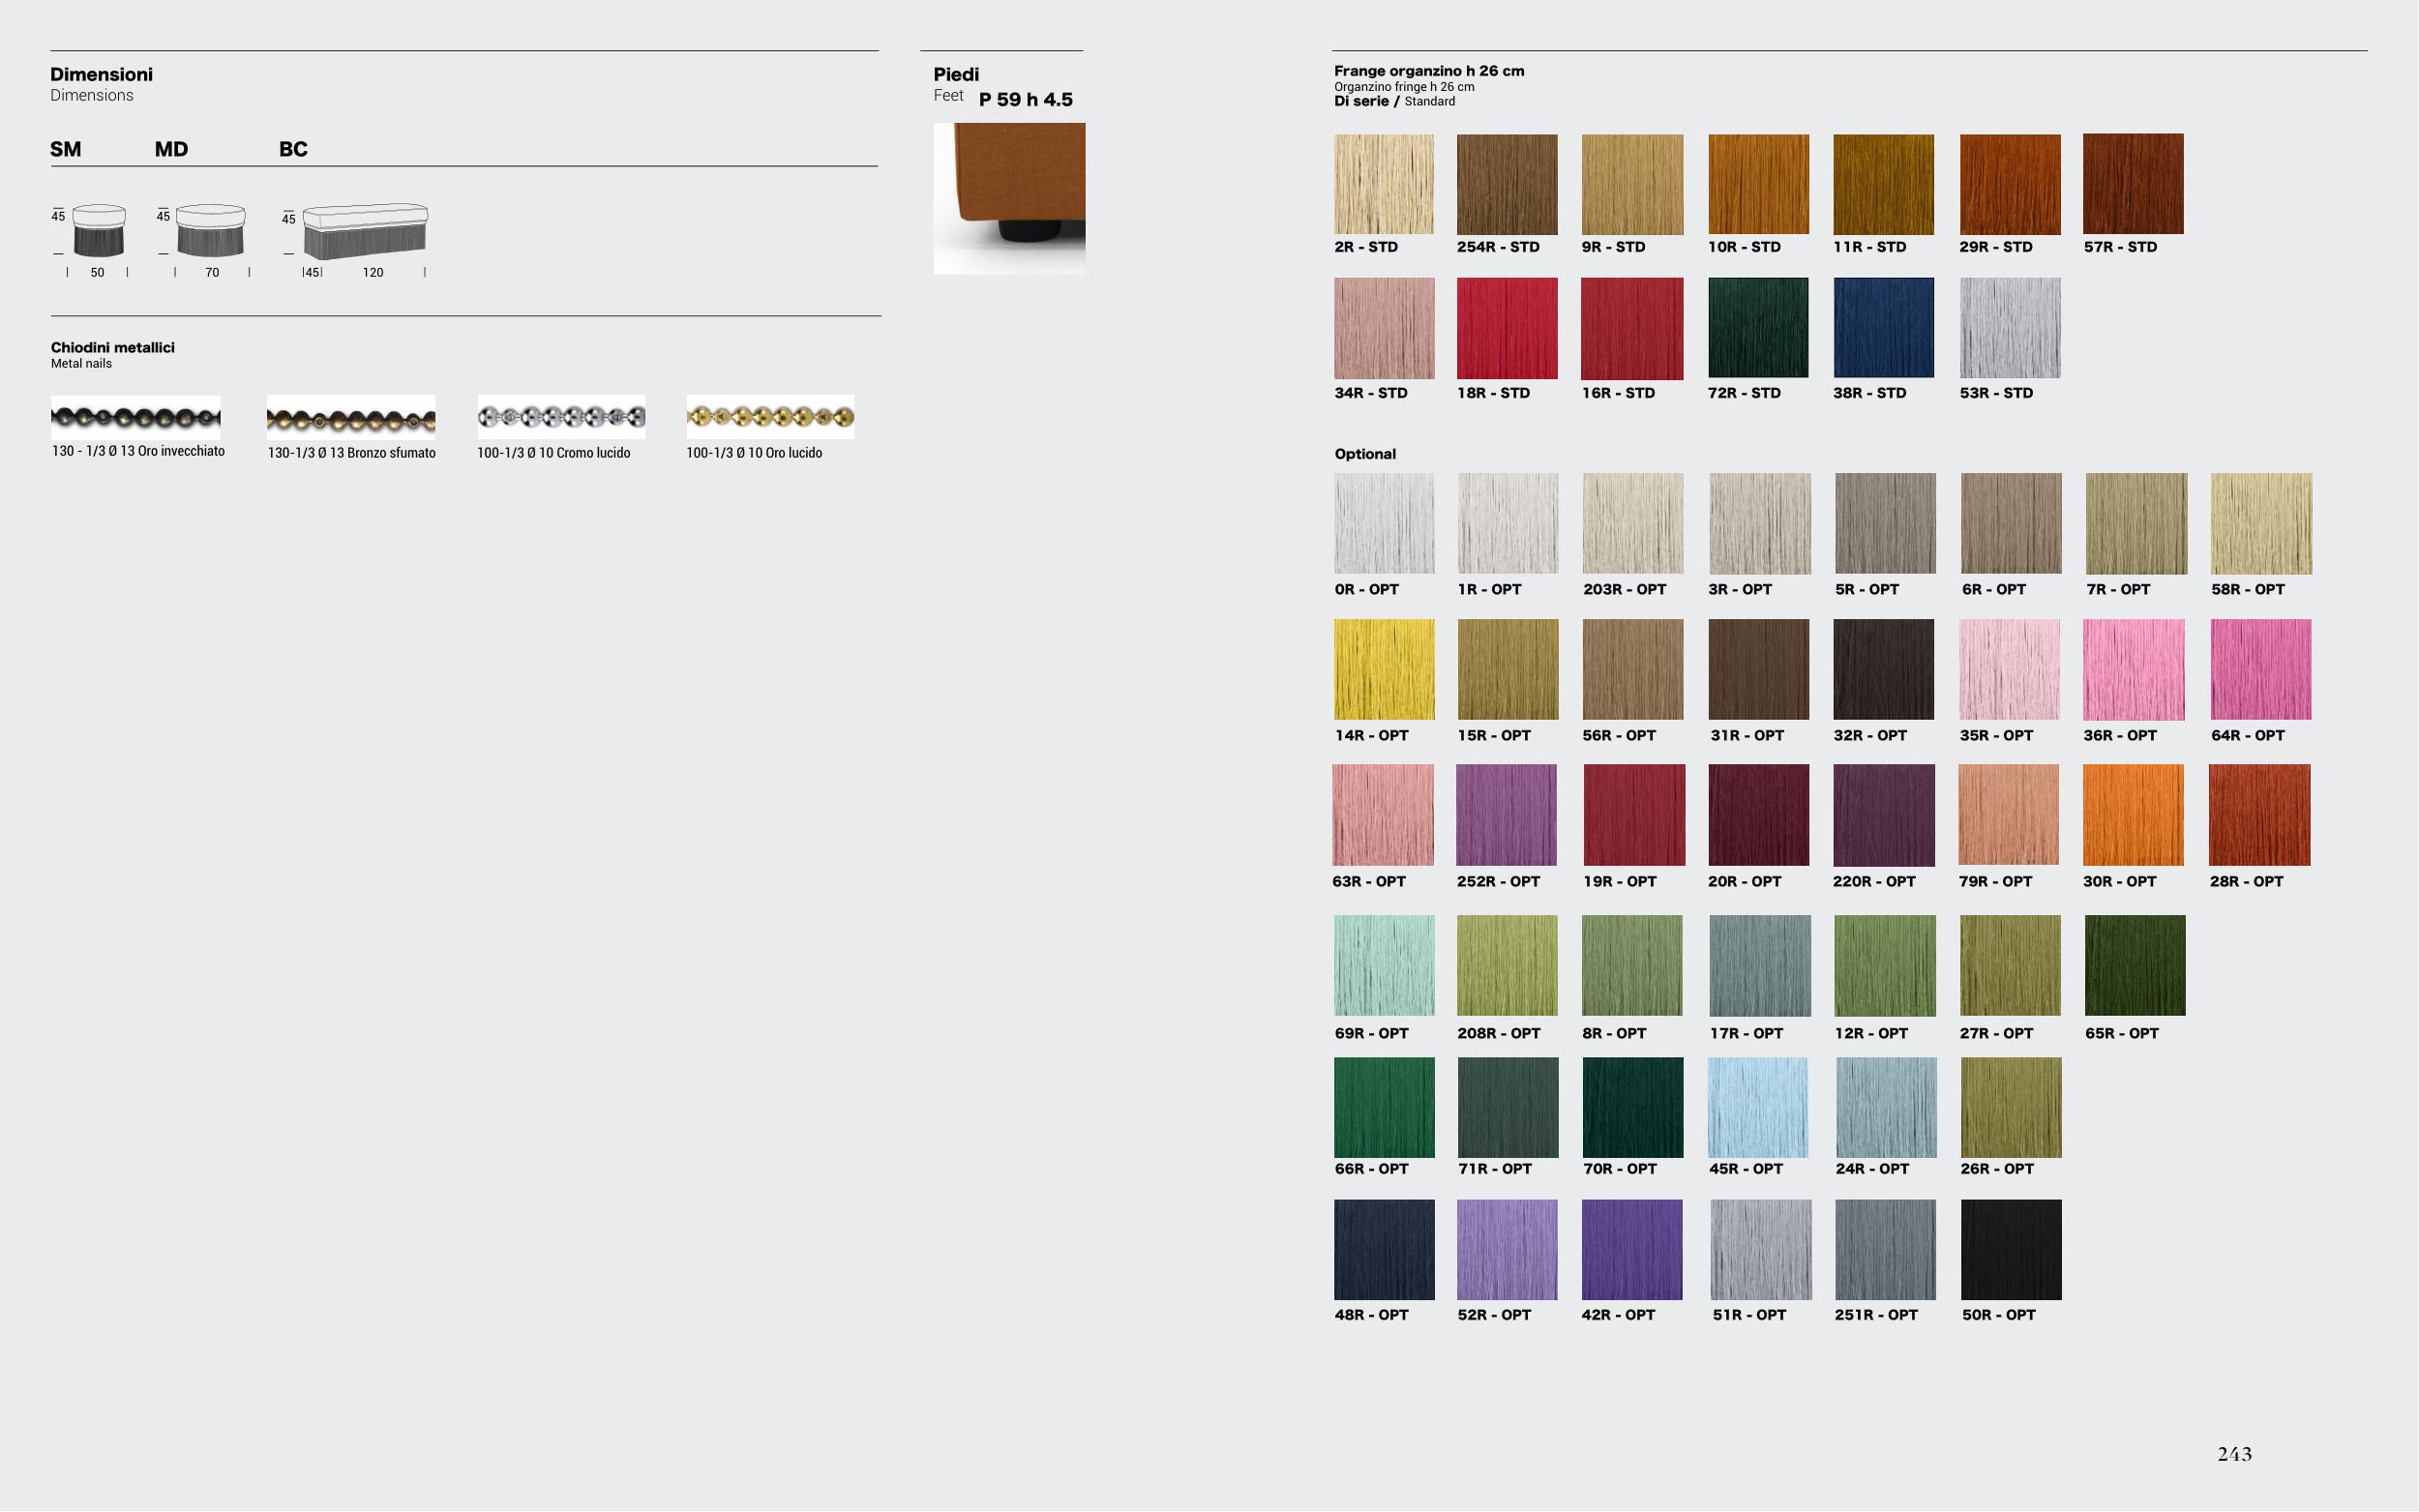The height and width of the screenshot is (1512, 2419).
Task: Select the Oro invecchiato metal nails image
Action: point(136,417)
